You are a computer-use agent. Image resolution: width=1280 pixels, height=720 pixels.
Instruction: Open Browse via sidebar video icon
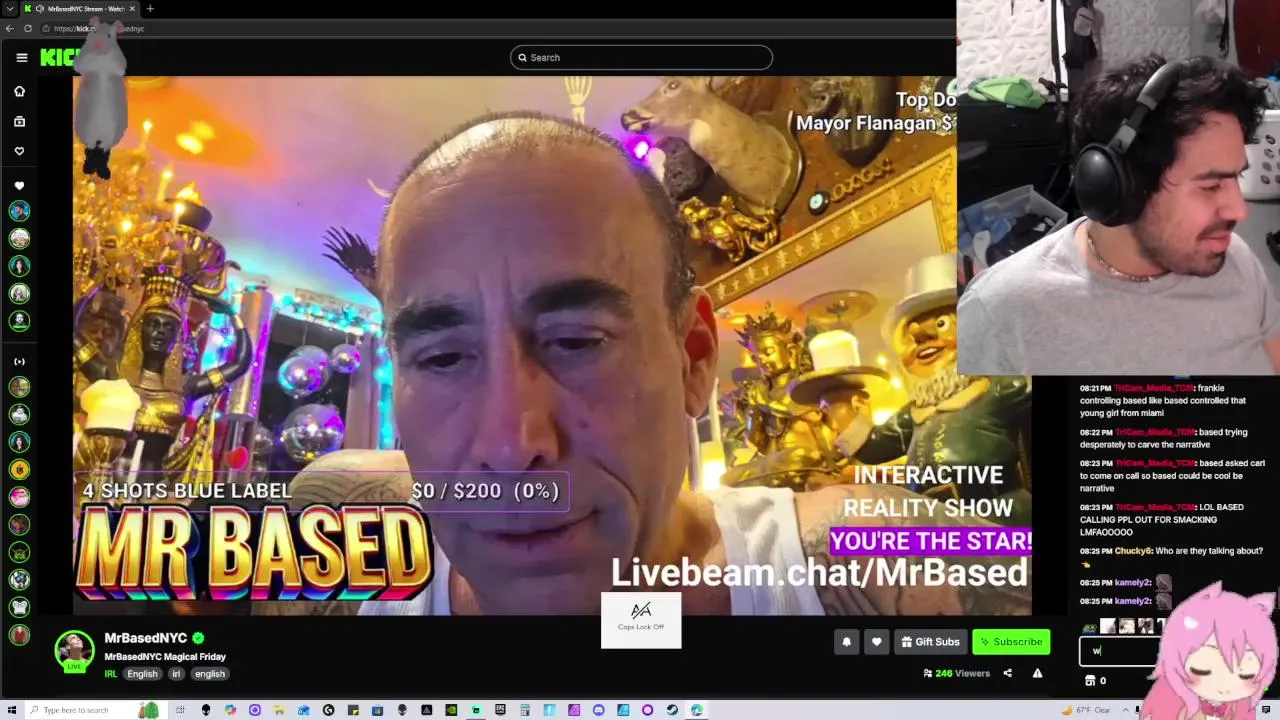pos(19,121)
